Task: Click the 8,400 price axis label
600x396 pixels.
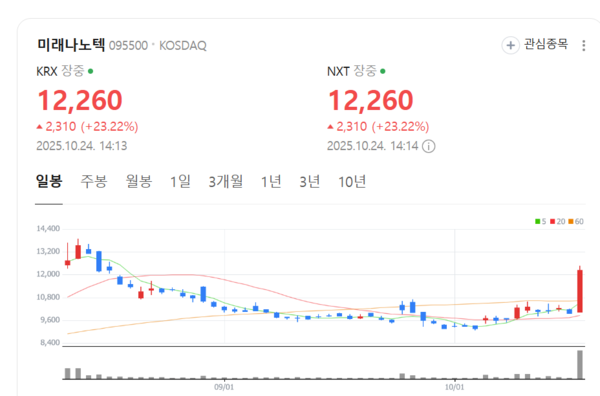Action: click(50, 342)
